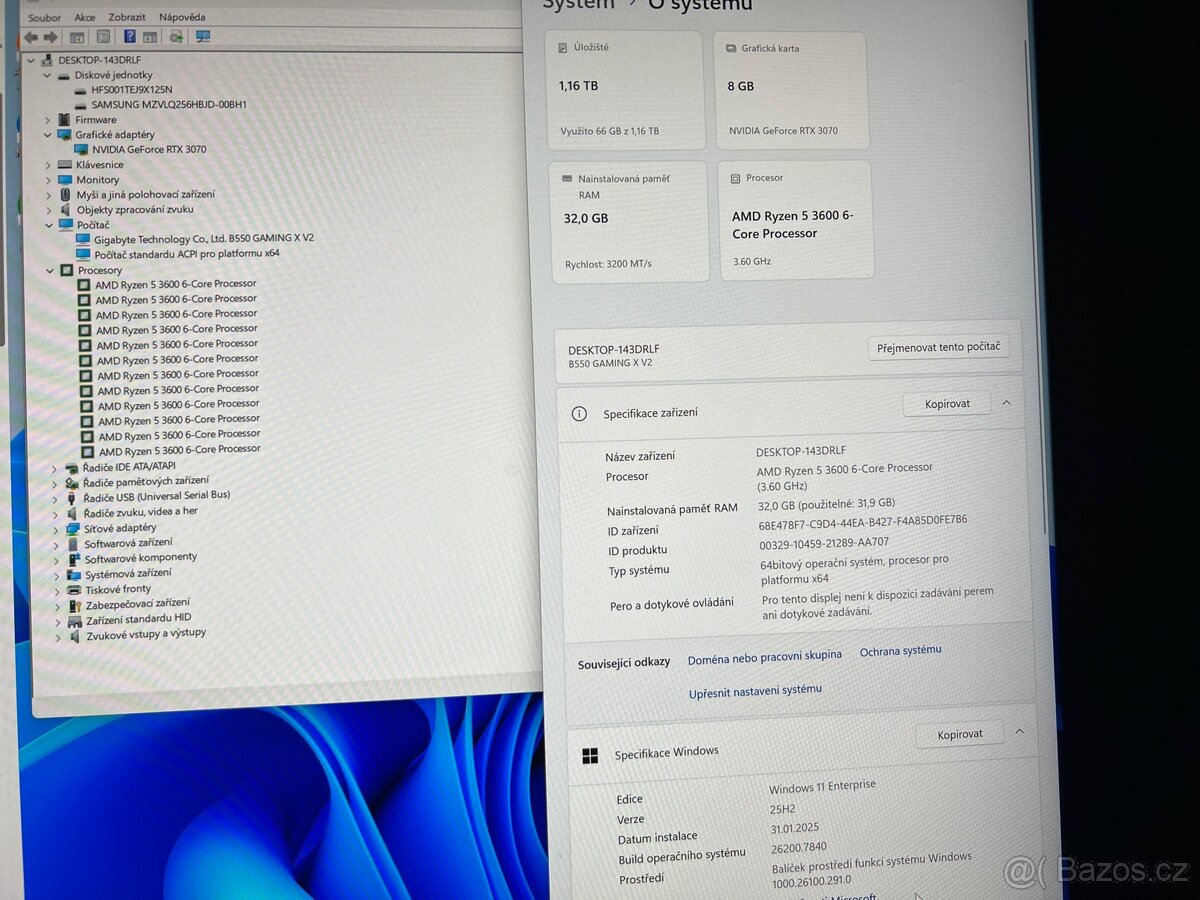Select Řadiče paměťových zařízení category
This screenshot has height=900, width=1200.
point(146,482)
